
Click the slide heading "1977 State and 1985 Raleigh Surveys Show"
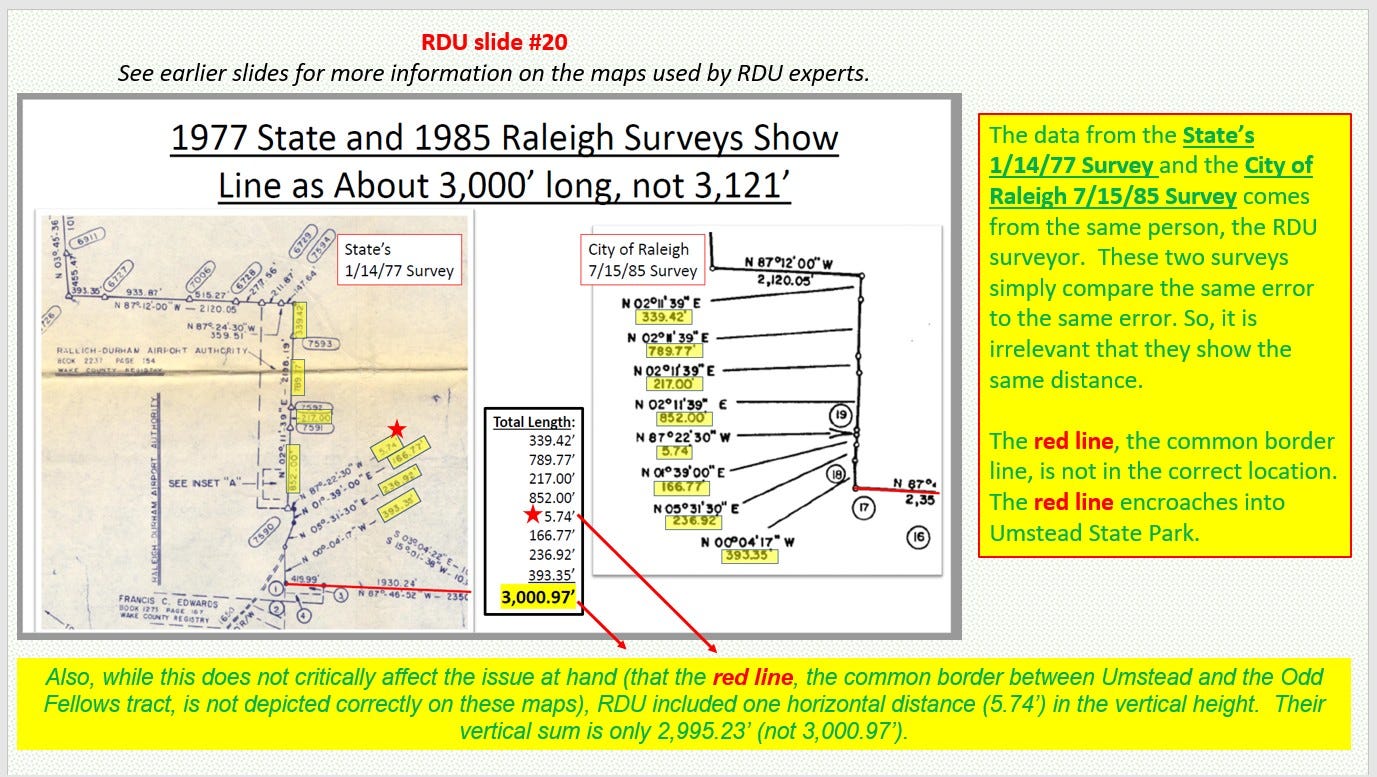[x=504, y=137]
